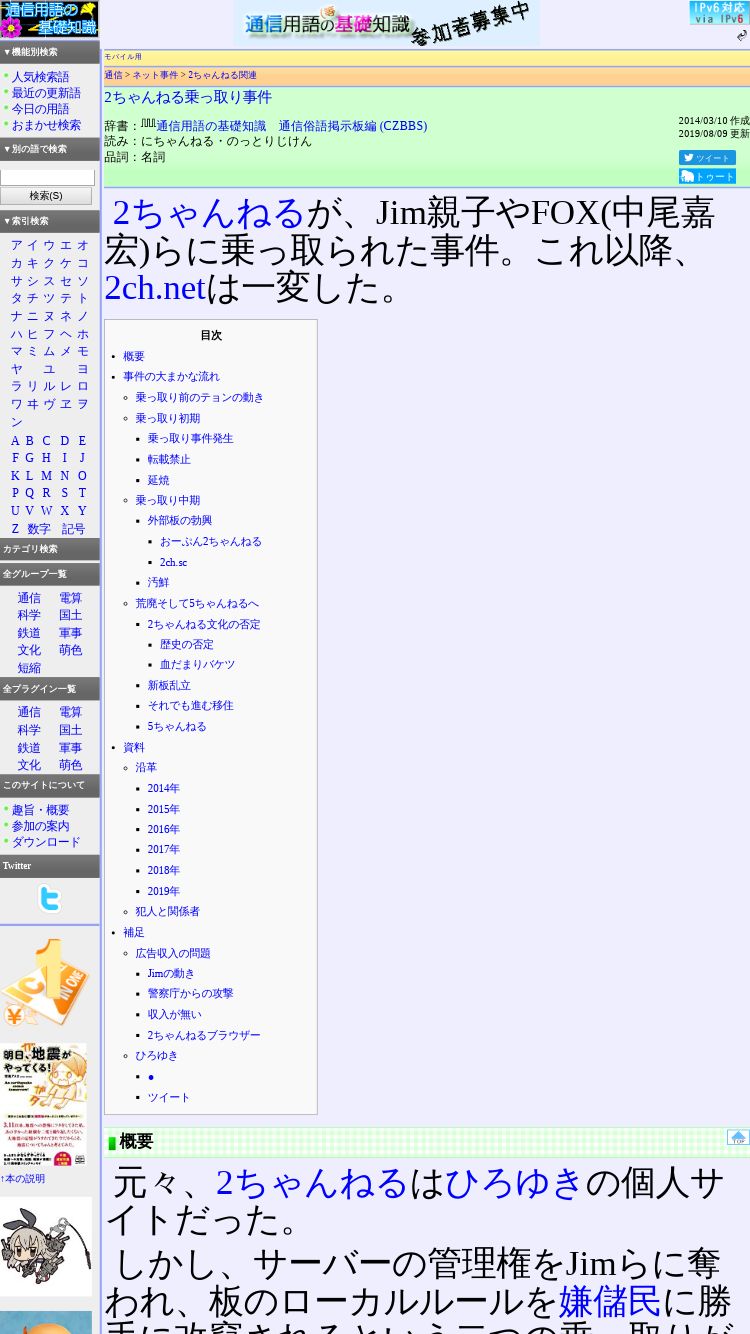Select index kana カ
The image size is (750, 1334).
click(x=16, y=263)
